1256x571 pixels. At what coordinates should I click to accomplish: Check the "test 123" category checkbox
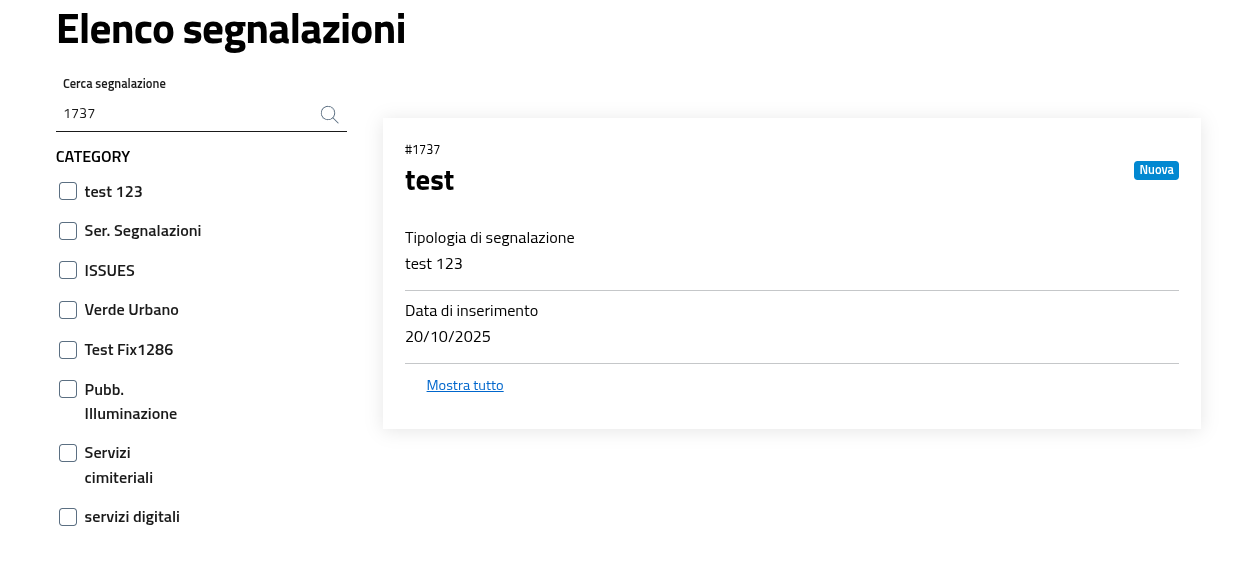coord(68,191)
